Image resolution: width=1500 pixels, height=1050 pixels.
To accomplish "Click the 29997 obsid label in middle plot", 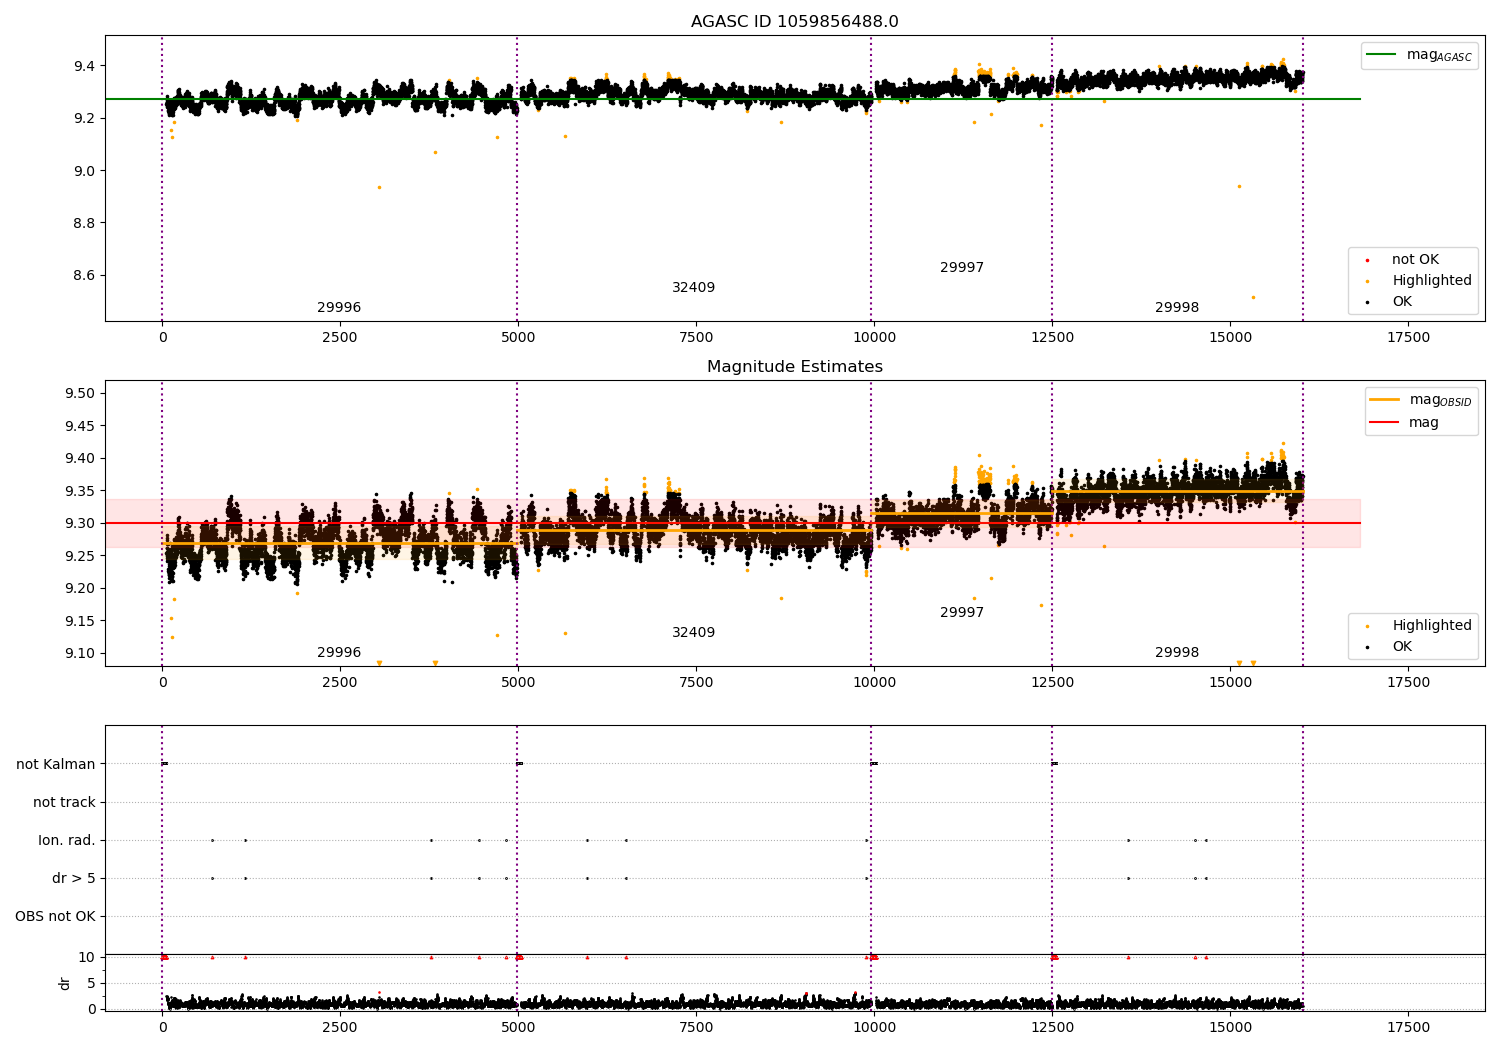I will (962, 613).
